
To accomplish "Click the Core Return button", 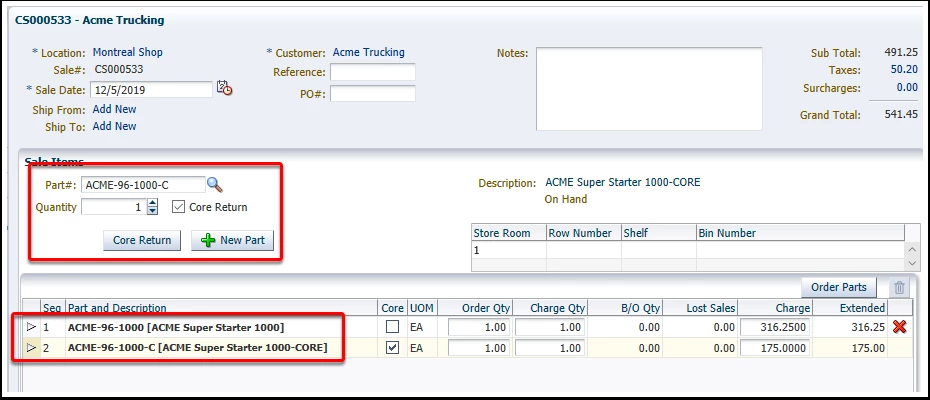I will (142, 240).
